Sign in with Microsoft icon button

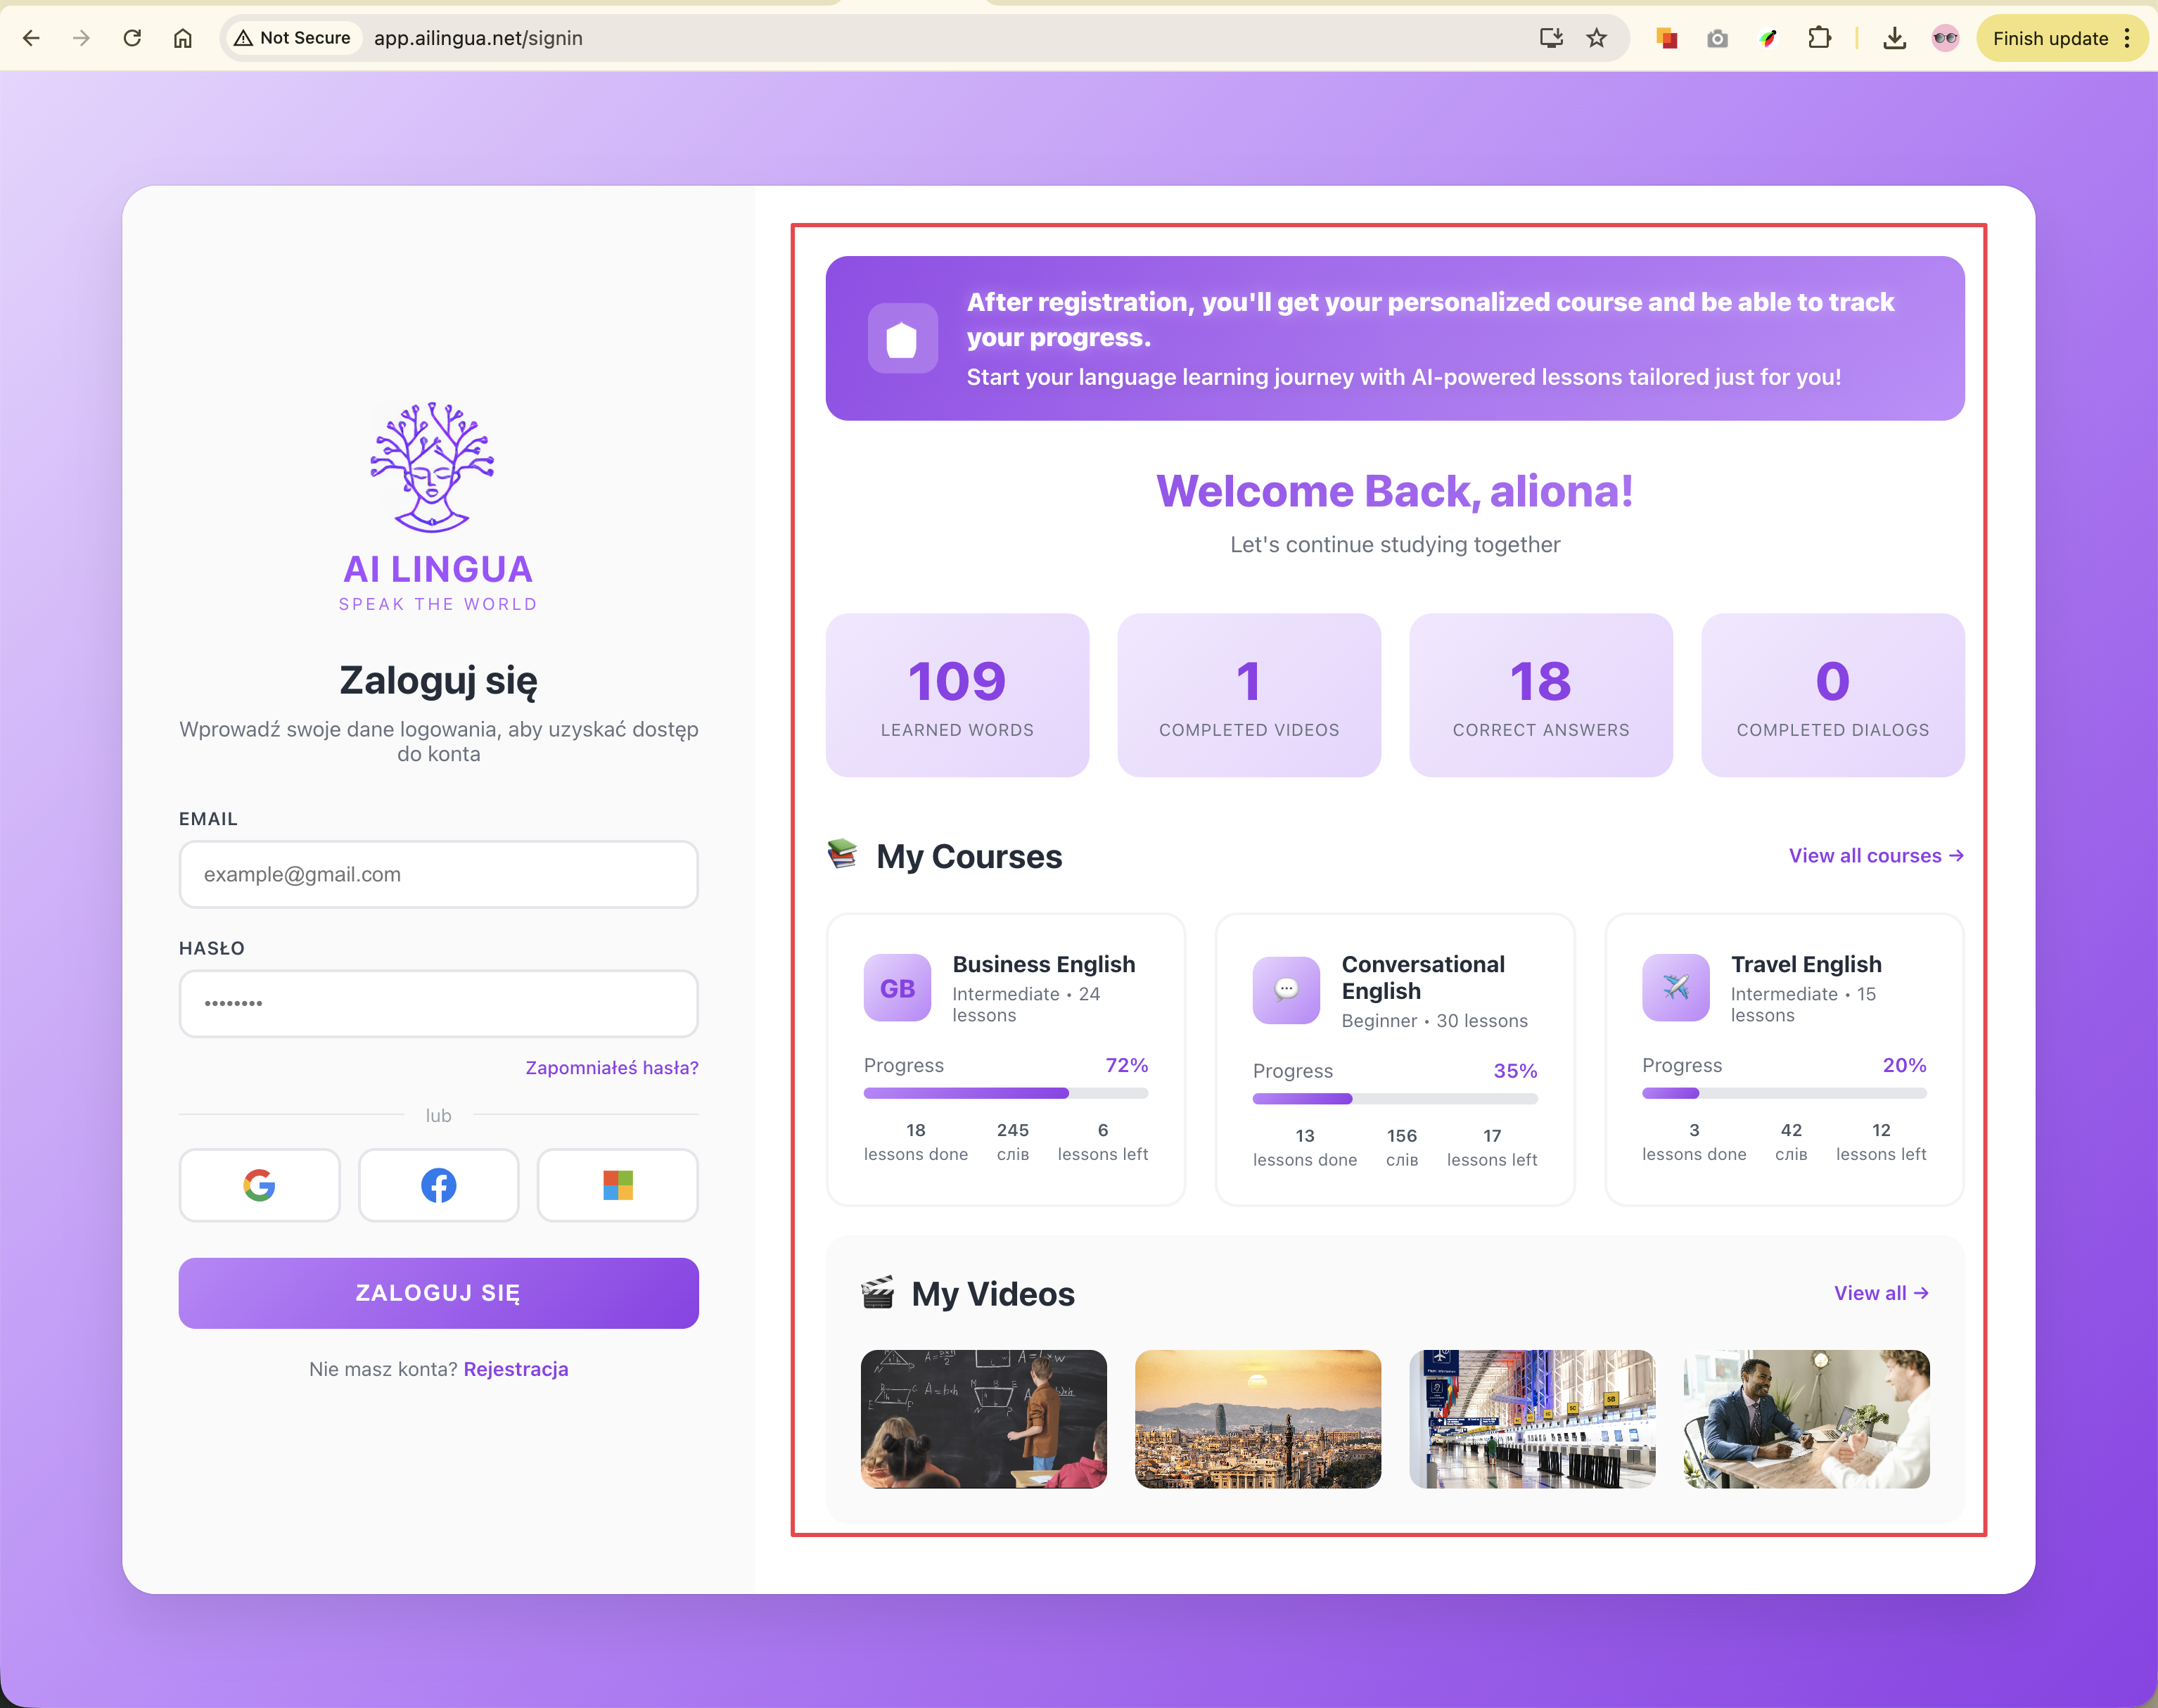pos(617,1185)
